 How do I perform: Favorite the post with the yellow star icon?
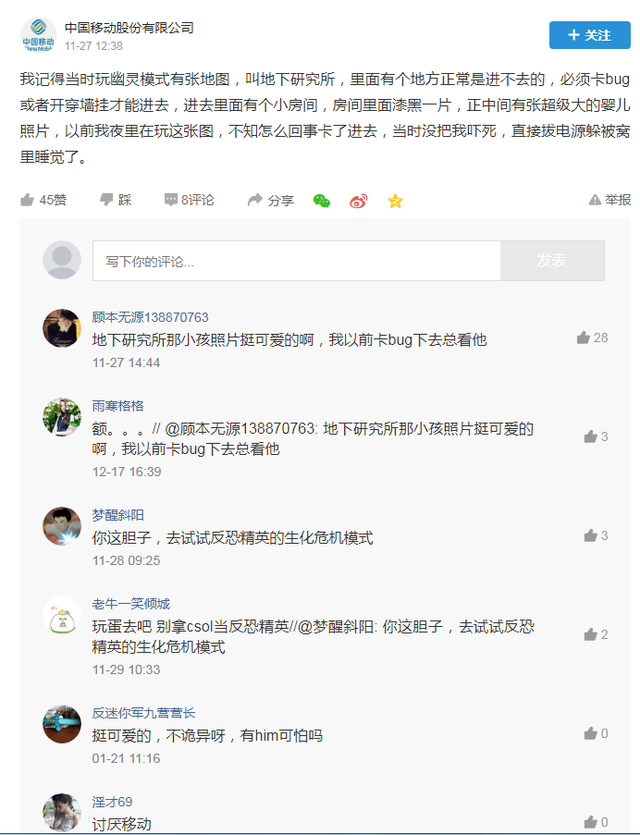click(394, 200)
